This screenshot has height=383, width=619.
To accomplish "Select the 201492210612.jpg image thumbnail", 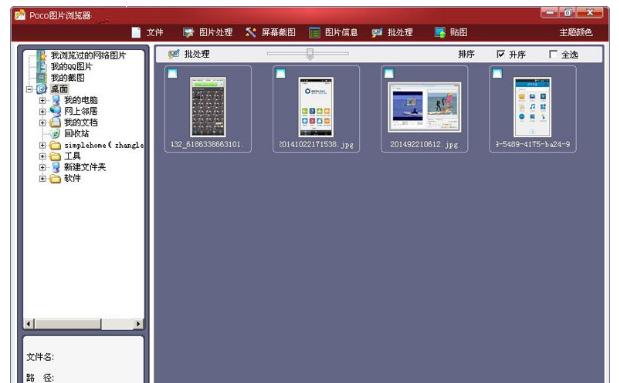I will coord(424,107).
